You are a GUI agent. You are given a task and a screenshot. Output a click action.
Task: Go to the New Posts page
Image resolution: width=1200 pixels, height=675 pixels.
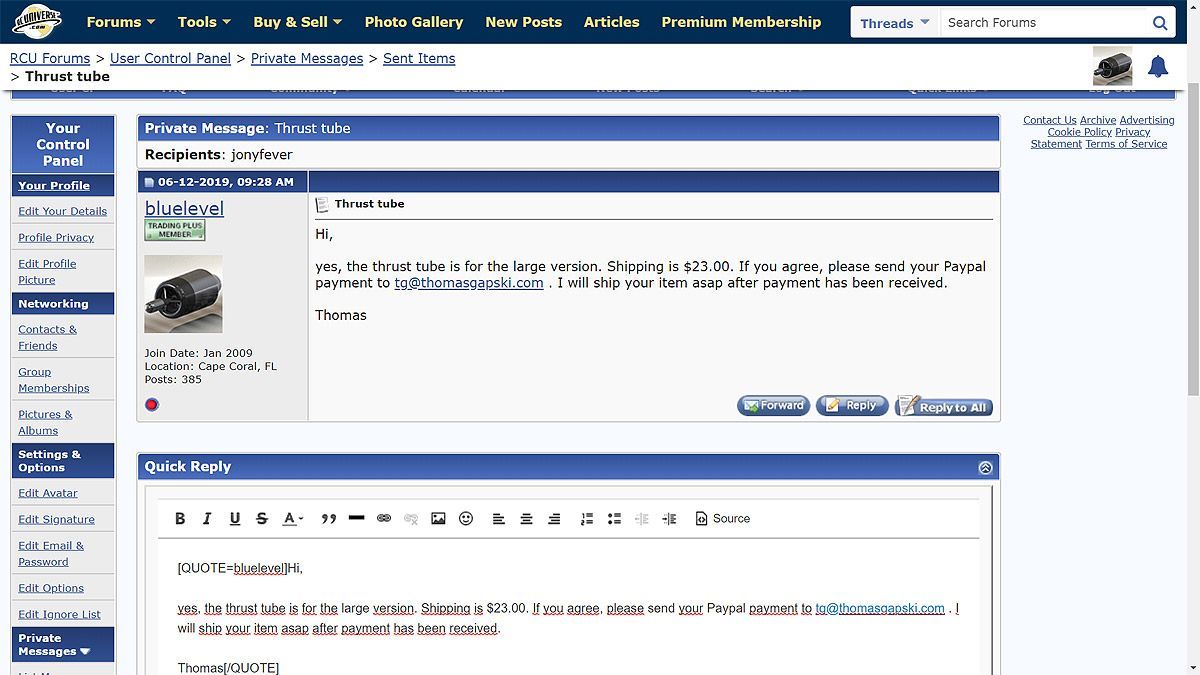tap(523, 22)
